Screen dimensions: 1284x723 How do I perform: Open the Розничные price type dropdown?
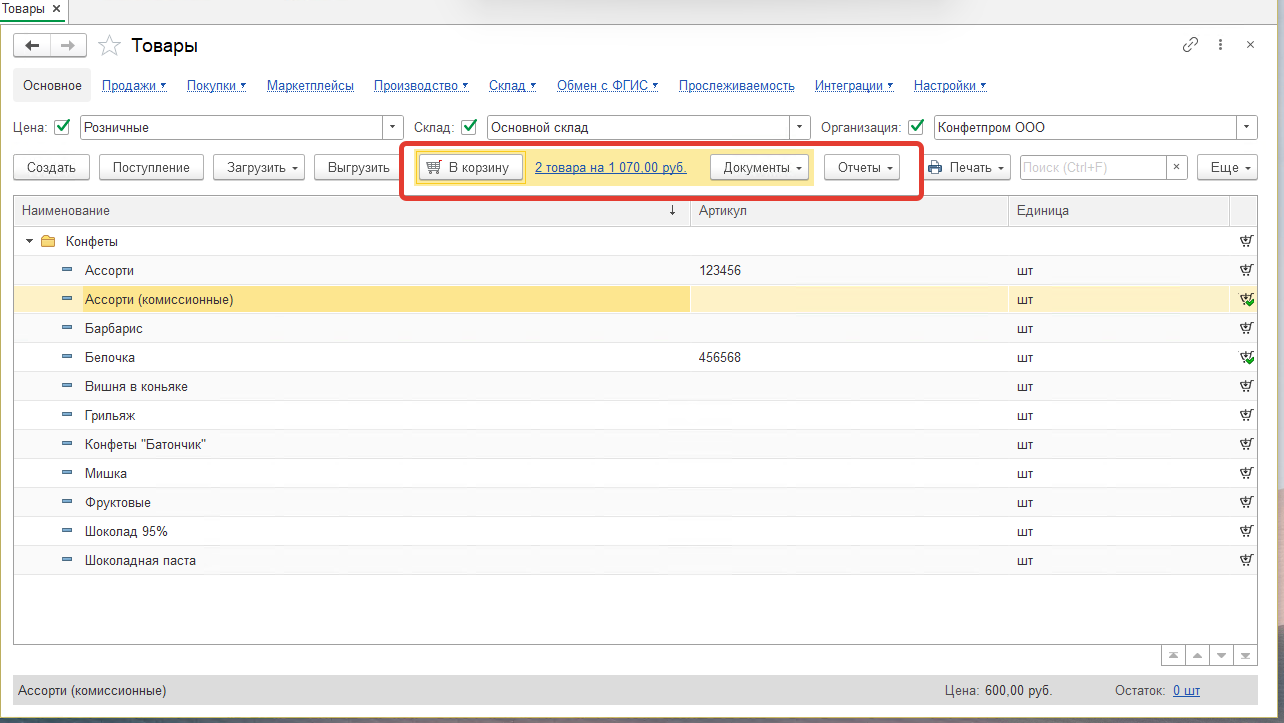[392, 127]
